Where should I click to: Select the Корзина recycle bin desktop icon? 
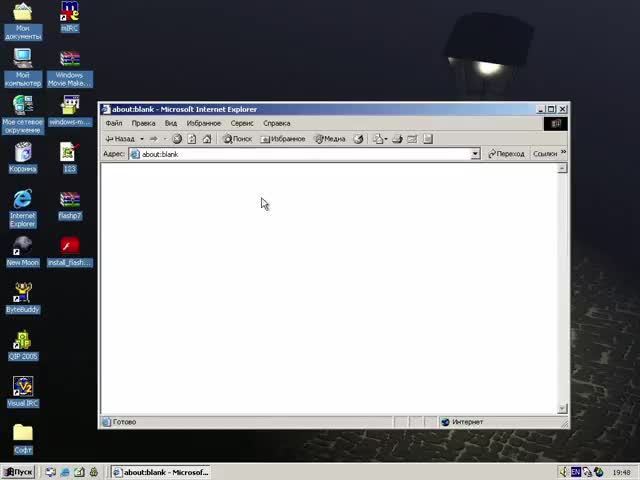[22, 157]
